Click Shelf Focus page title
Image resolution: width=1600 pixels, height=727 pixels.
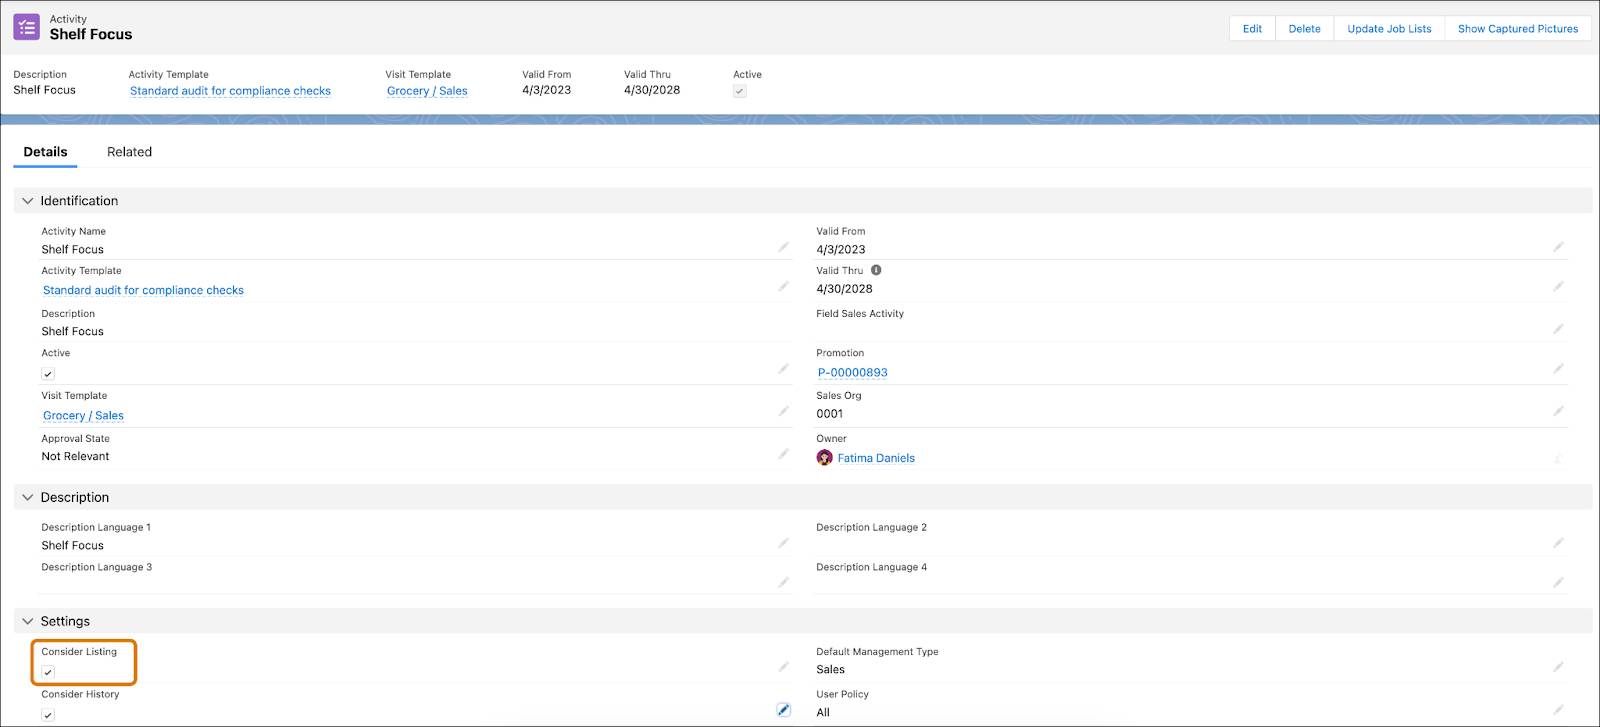91,34
